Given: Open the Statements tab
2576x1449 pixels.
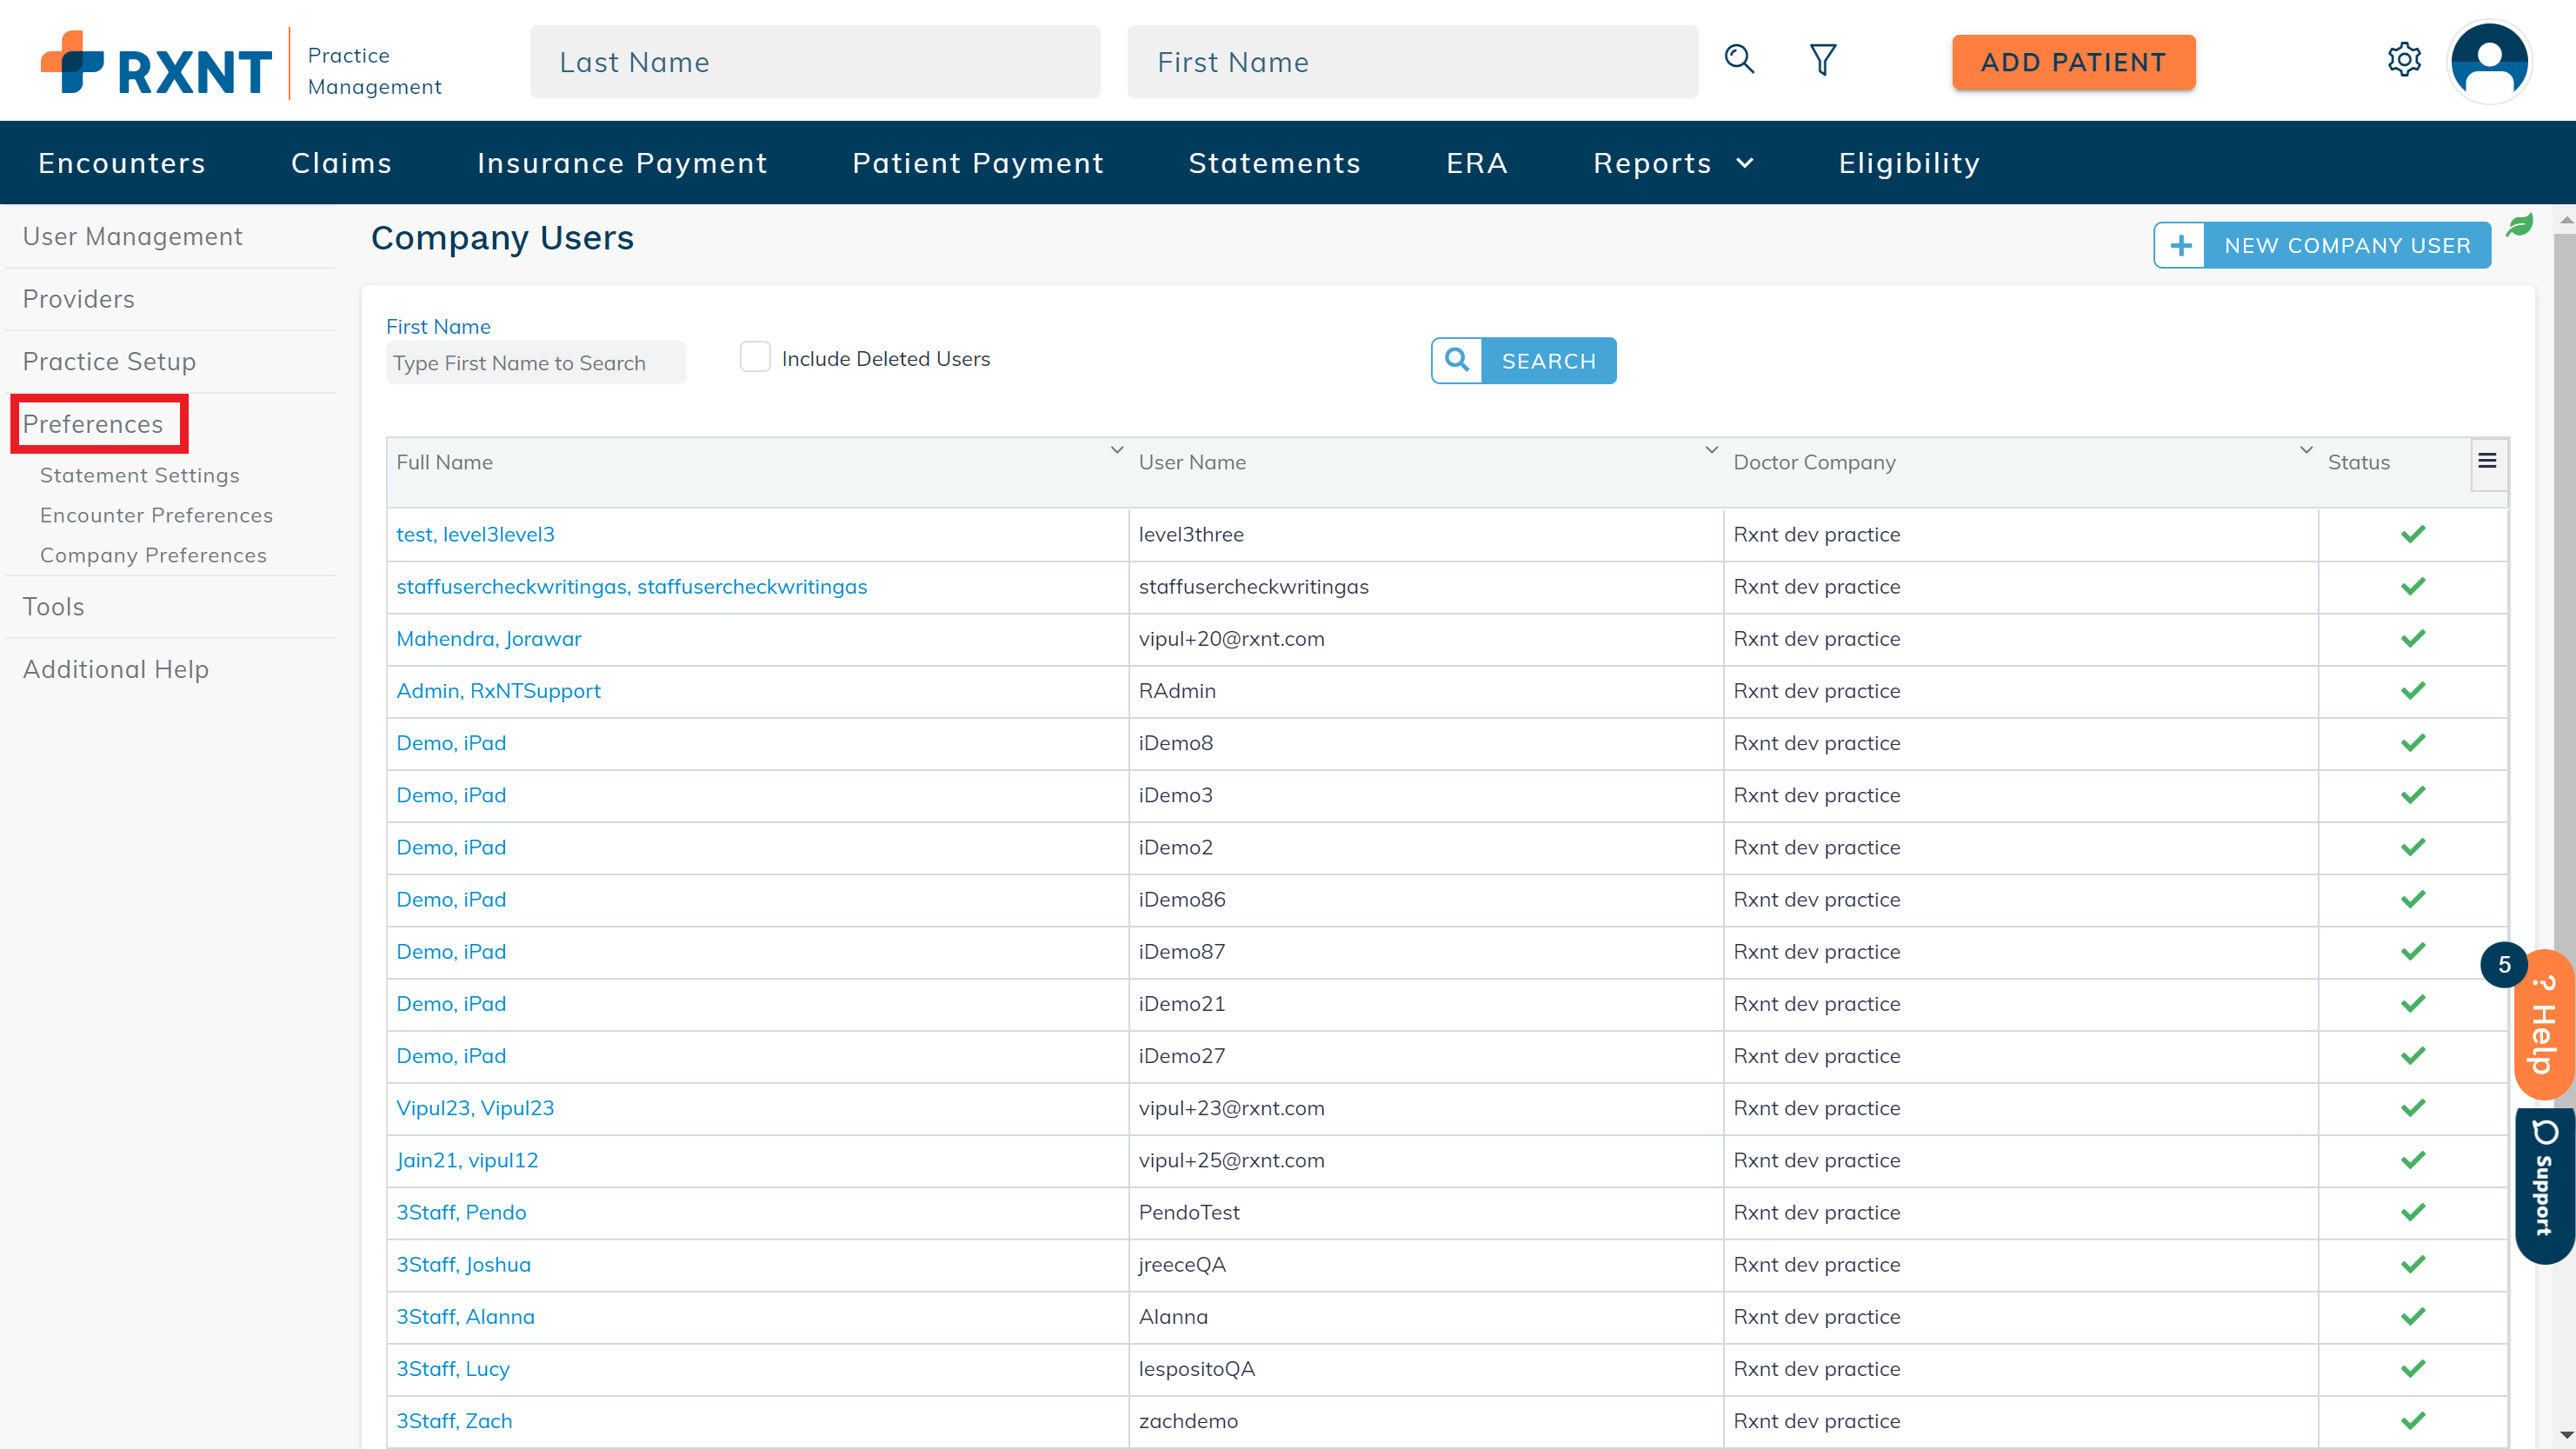Looking at the screenshot, I should 1274,163.
